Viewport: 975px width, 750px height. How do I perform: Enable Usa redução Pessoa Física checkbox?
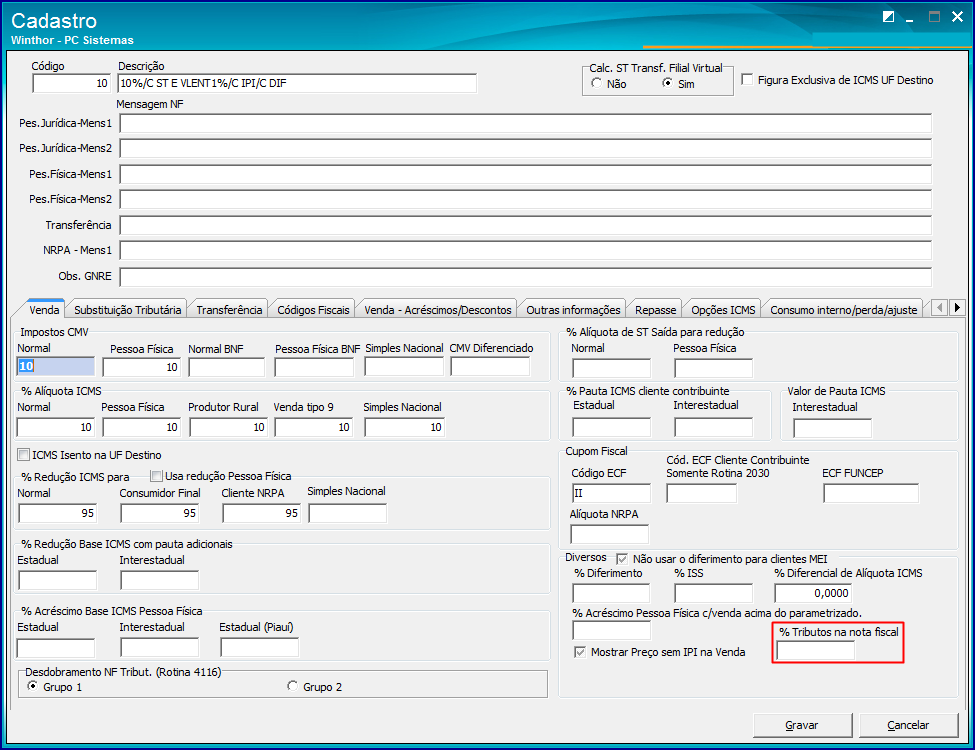coord(157,476)
